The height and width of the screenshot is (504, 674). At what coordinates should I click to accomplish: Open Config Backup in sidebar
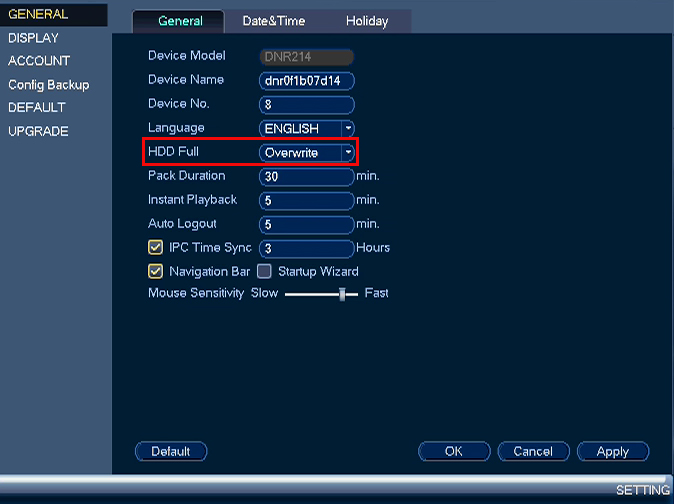pos(49,85)
